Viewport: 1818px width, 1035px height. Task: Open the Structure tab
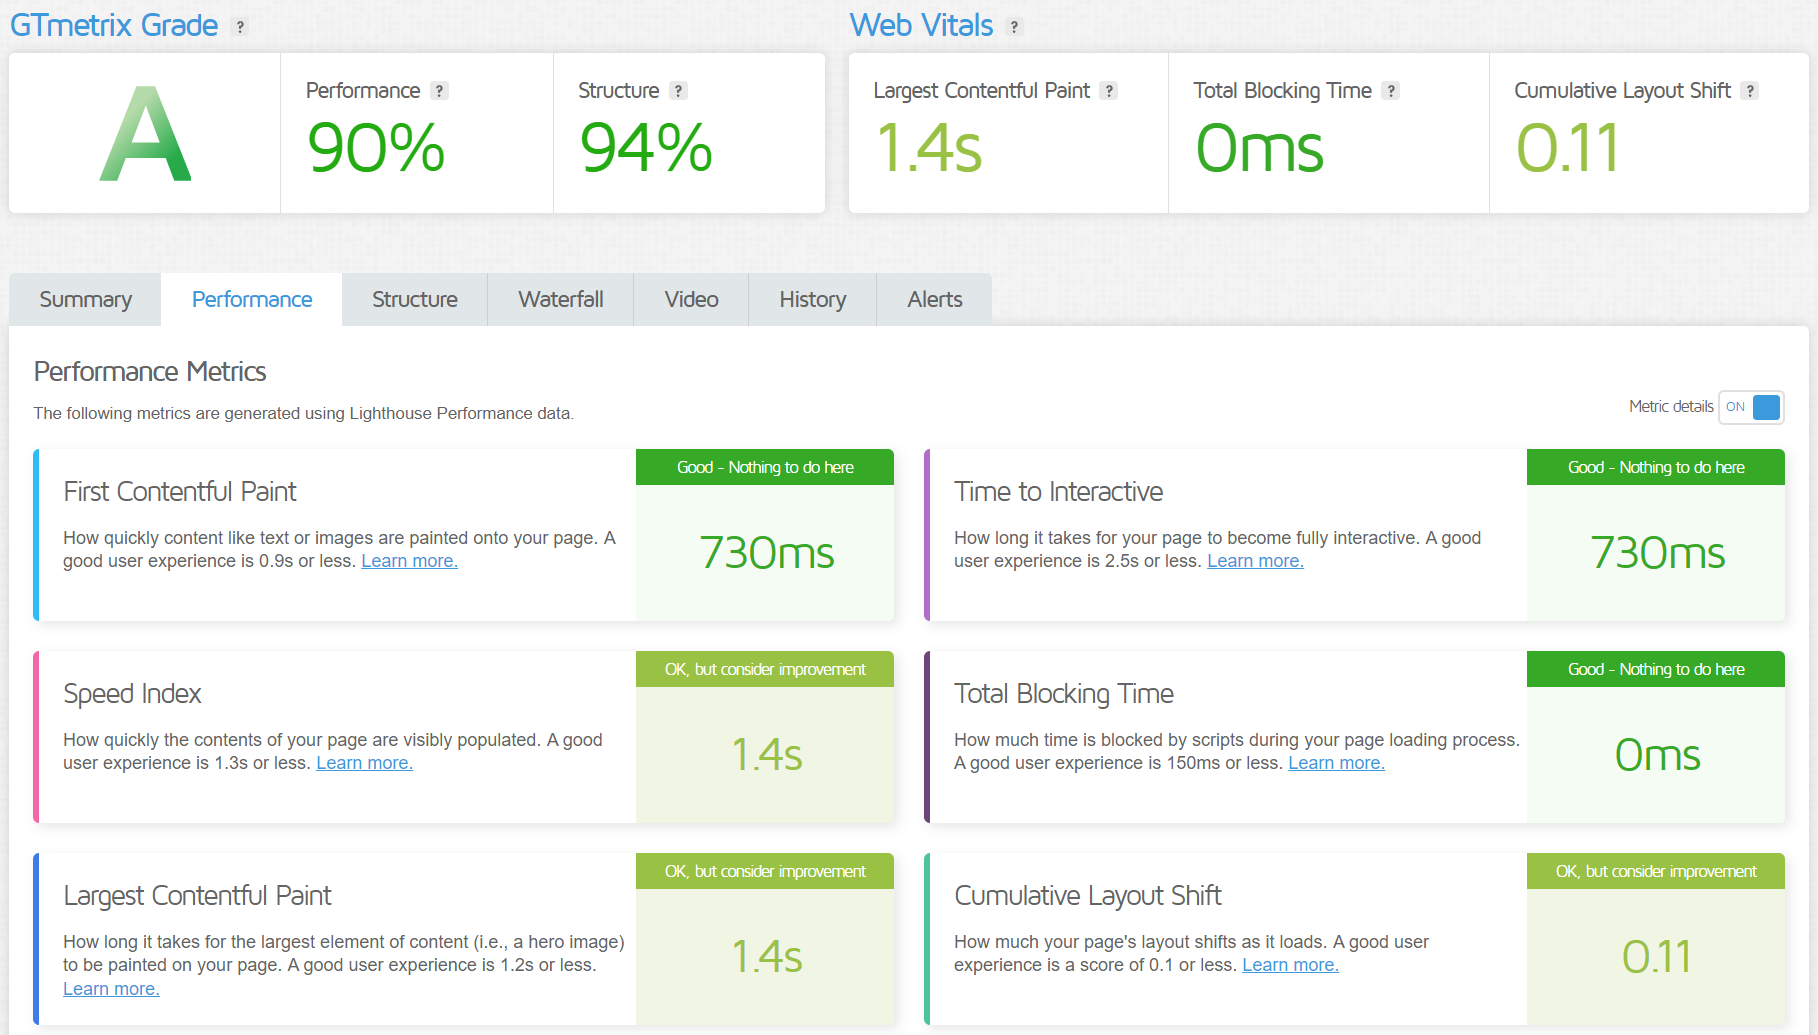coord(415,300)
